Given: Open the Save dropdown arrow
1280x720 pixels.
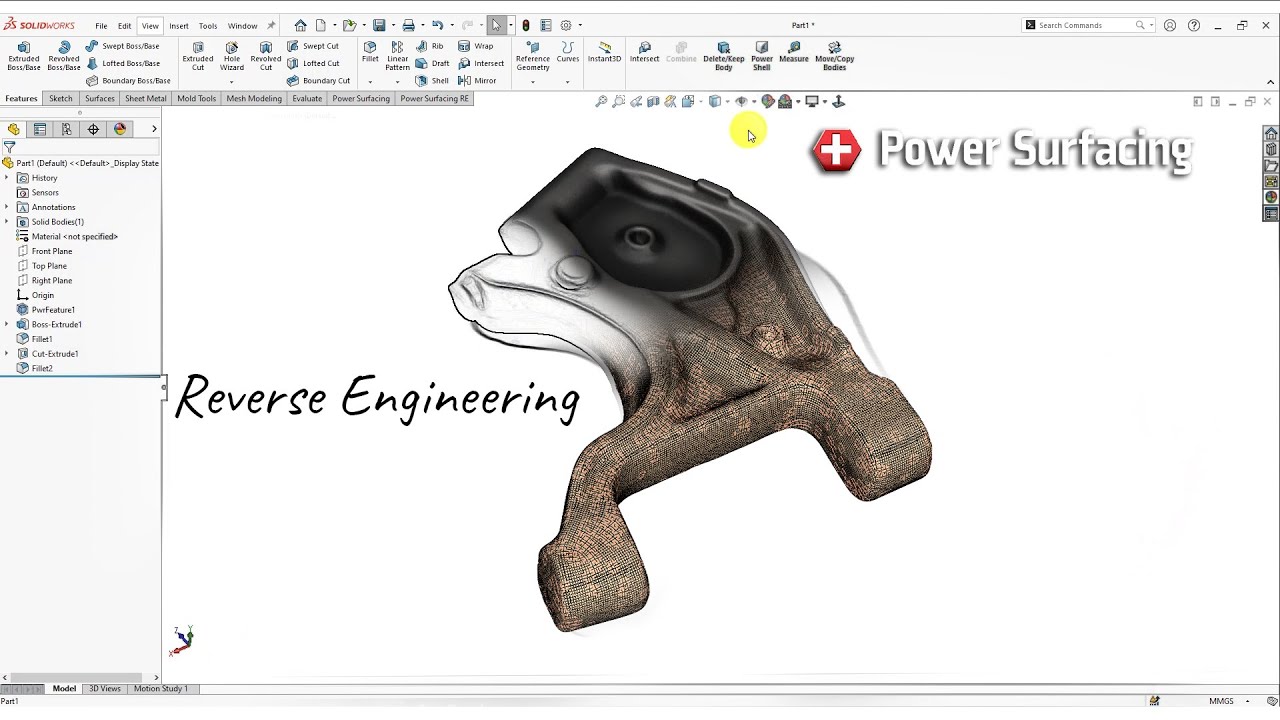Looking at the screenshot, I should (x=393, y=25).
